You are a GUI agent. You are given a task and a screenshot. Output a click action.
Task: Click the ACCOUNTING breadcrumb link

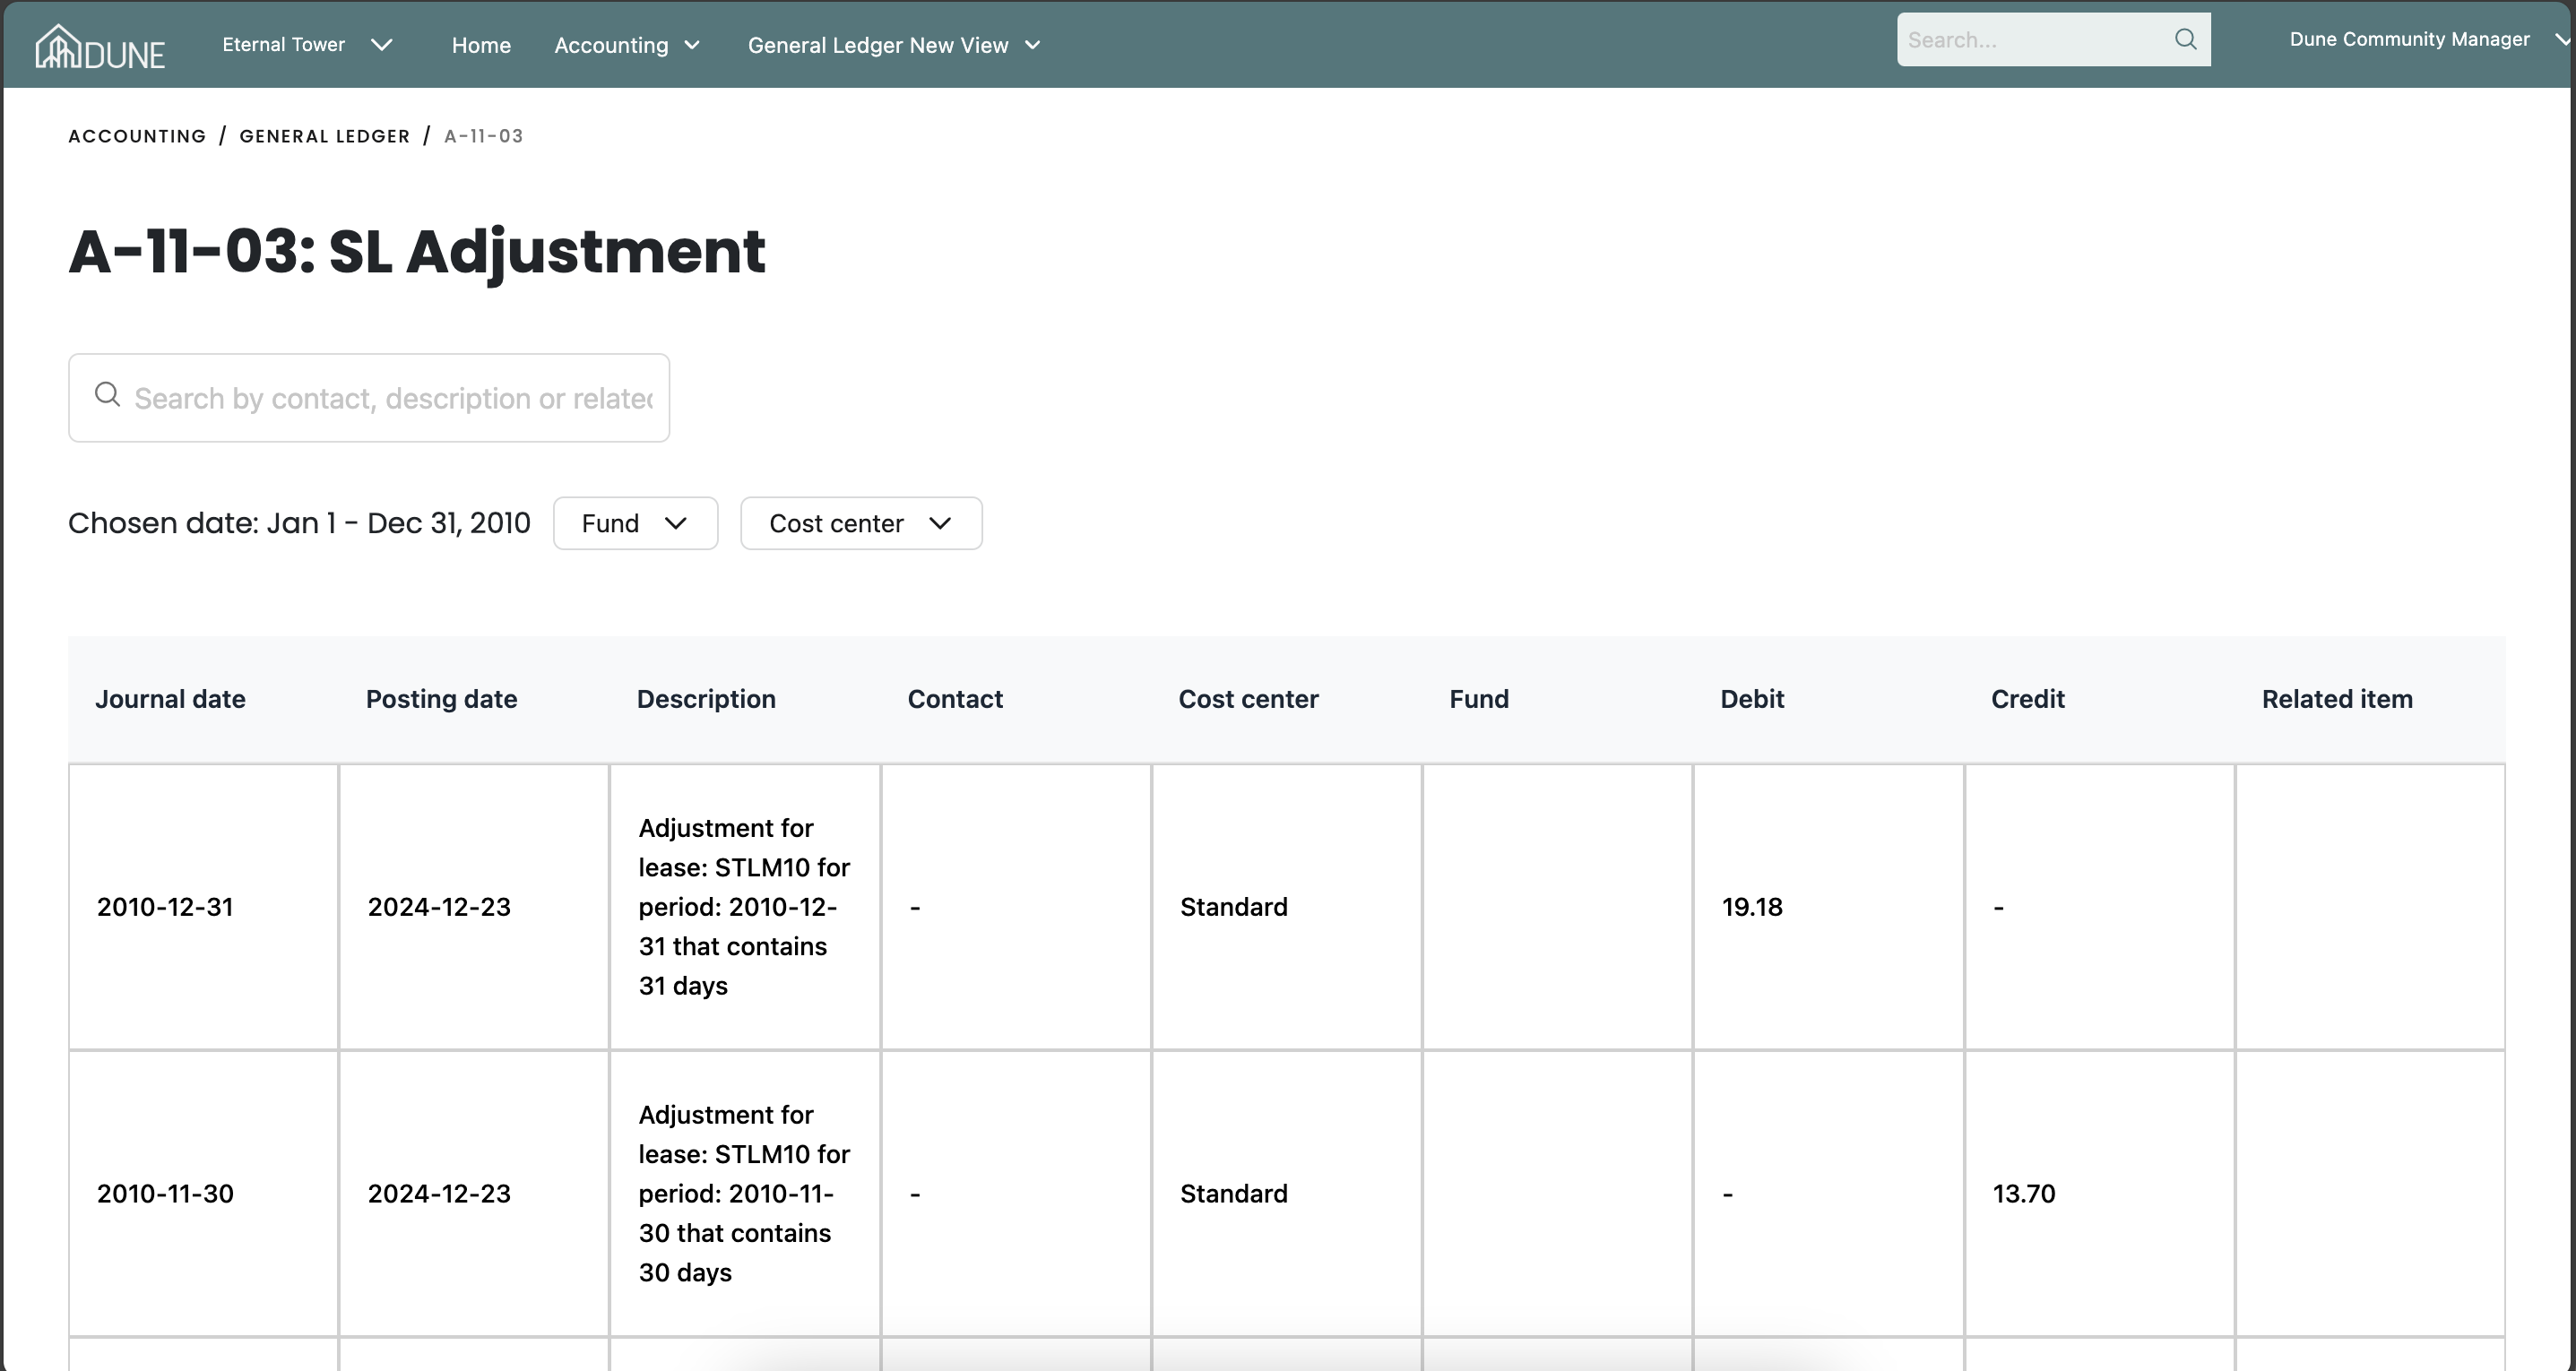(x=137, y=136)
